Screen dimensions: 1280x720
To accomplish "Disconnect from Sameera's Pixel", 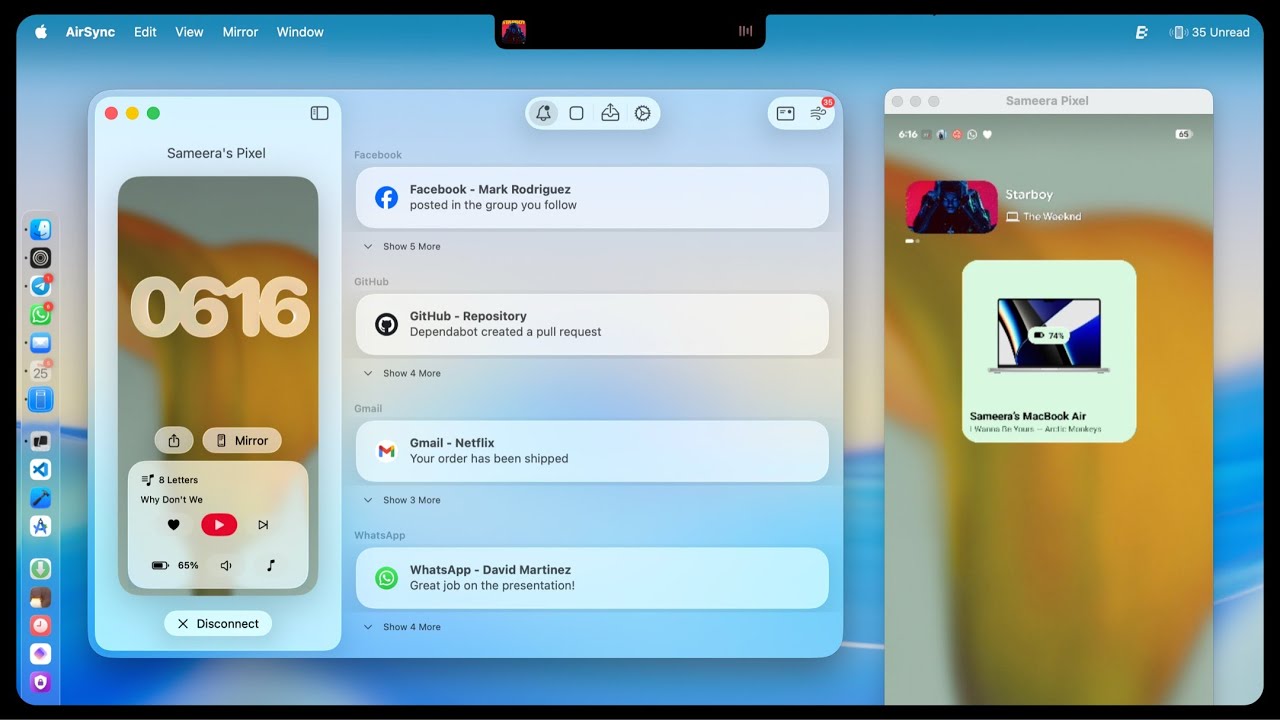I will pos(218,623).
